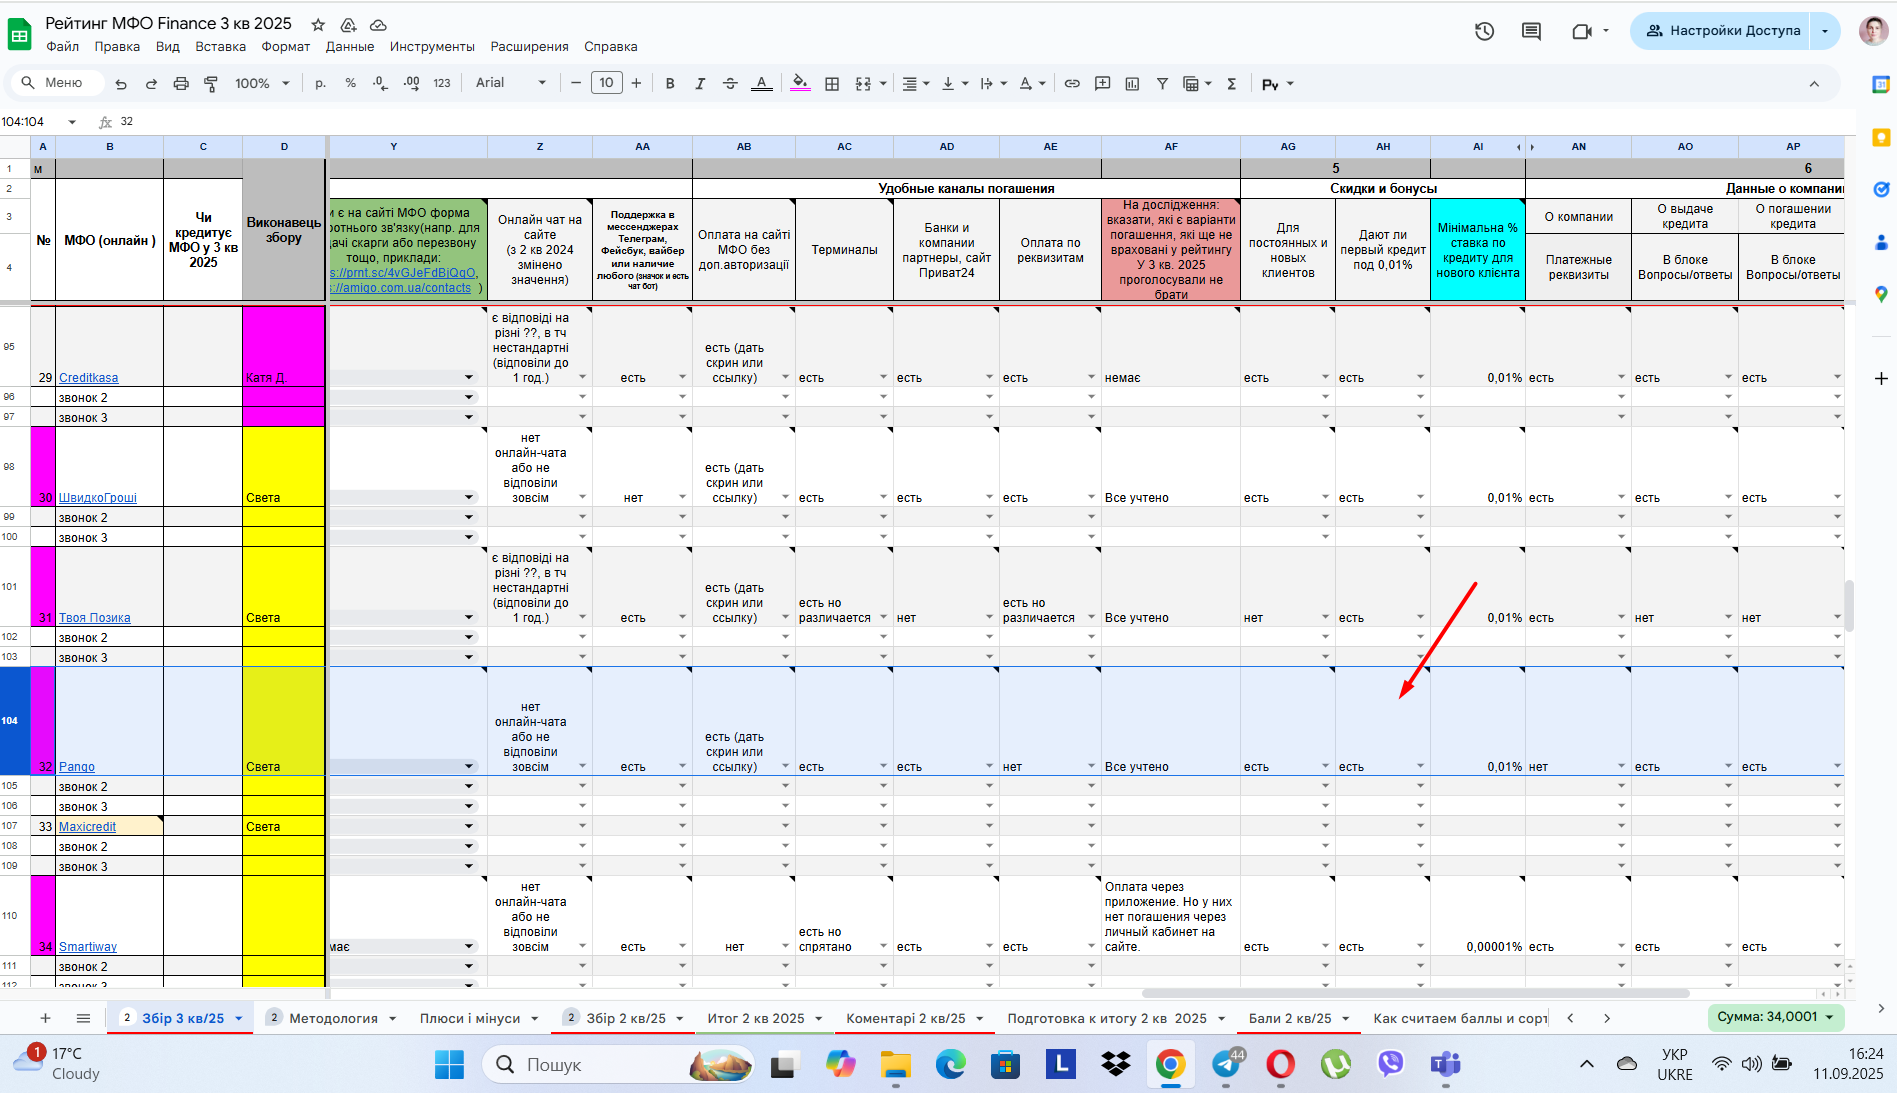Image resolution: width=1897 pixels, height=1093 pixels.
Task: Open version history clock icon
Action: 1484,31
